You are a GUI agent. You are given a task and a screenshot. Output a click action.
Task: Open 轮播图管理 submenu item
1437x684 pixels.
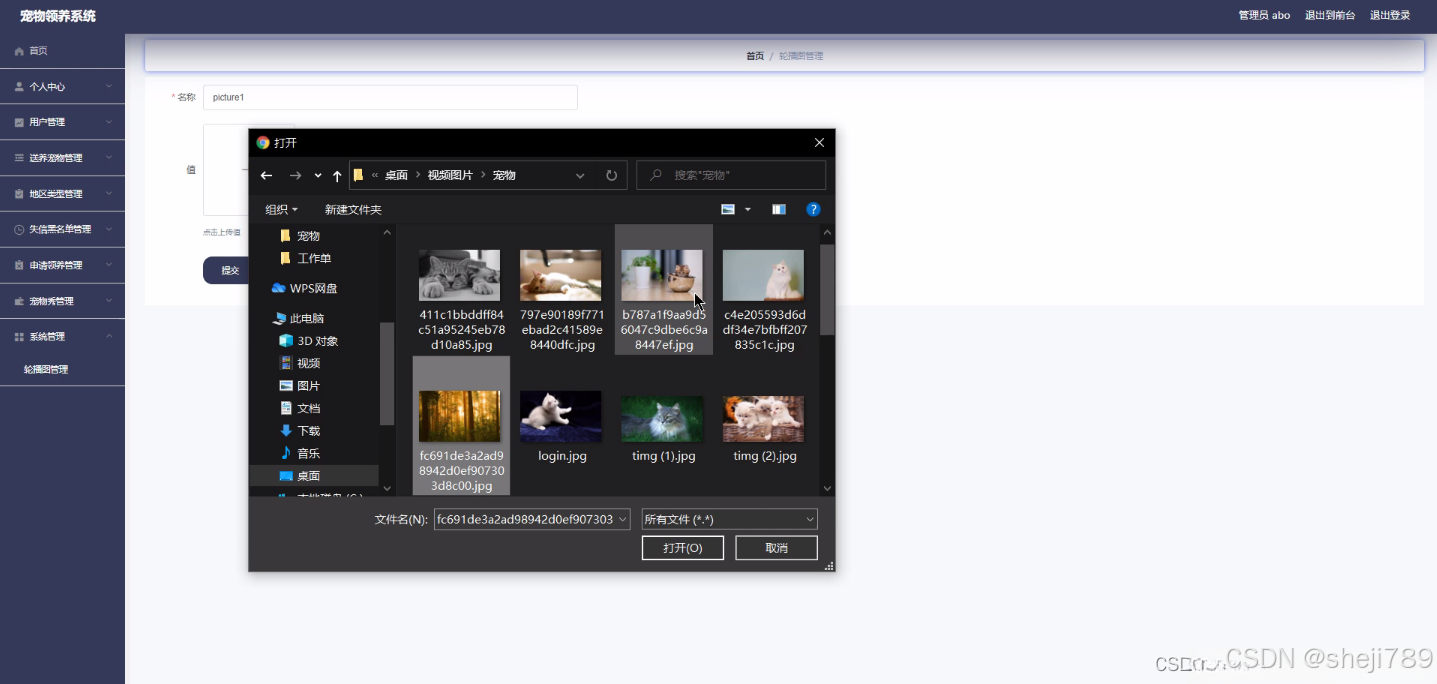point(46,370)
